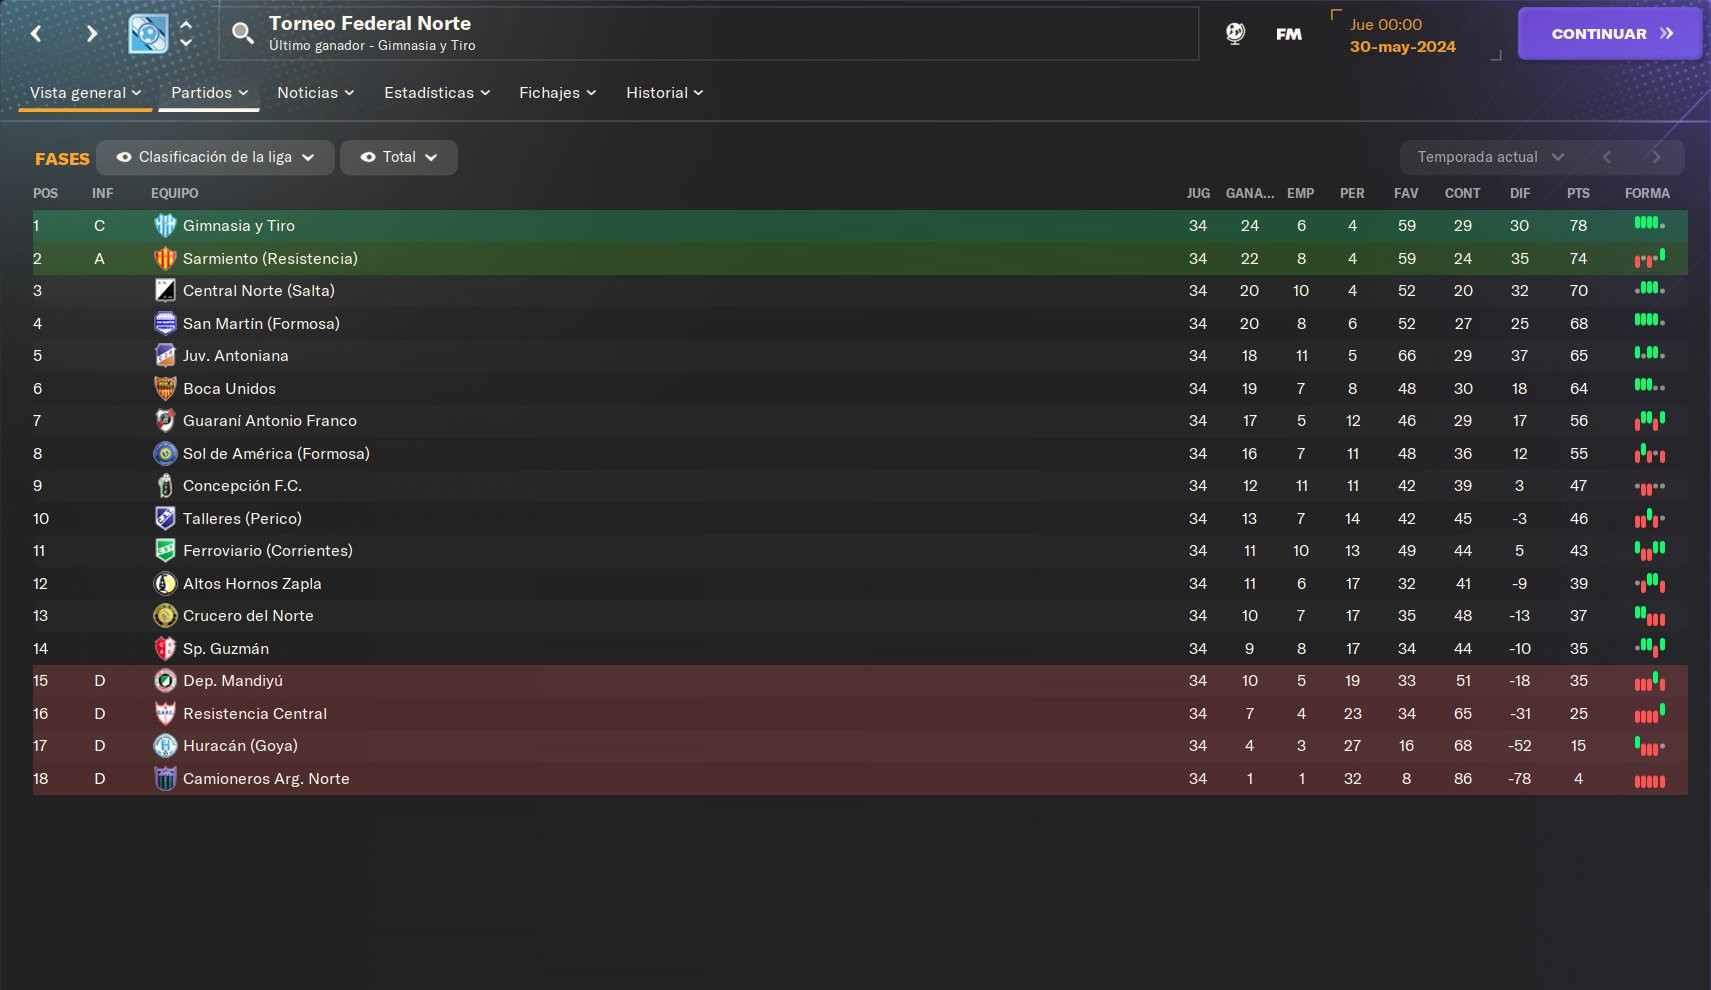Sort table by the PTS column
Viewport: 1711px width, 990px height.
coord(1578,193)
